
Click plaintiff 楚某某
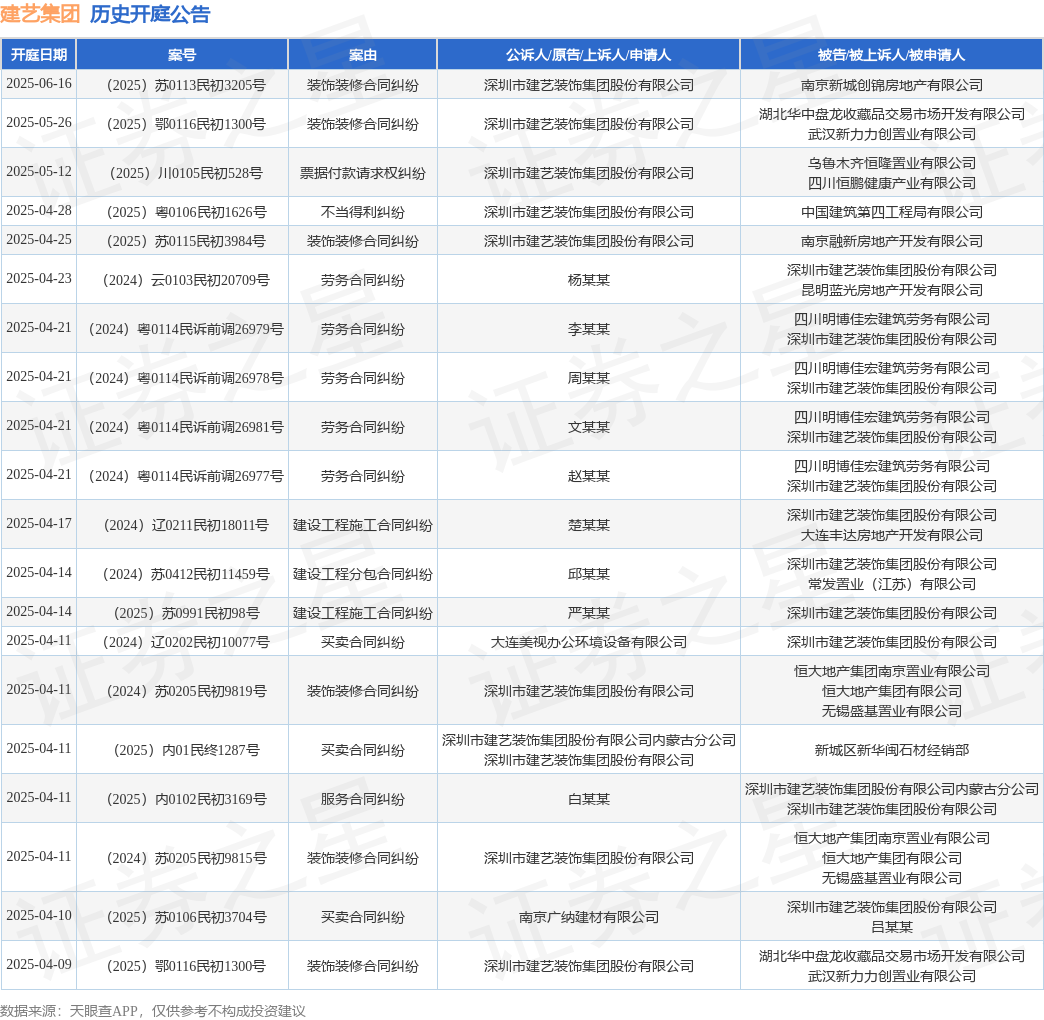click(589, 525)
